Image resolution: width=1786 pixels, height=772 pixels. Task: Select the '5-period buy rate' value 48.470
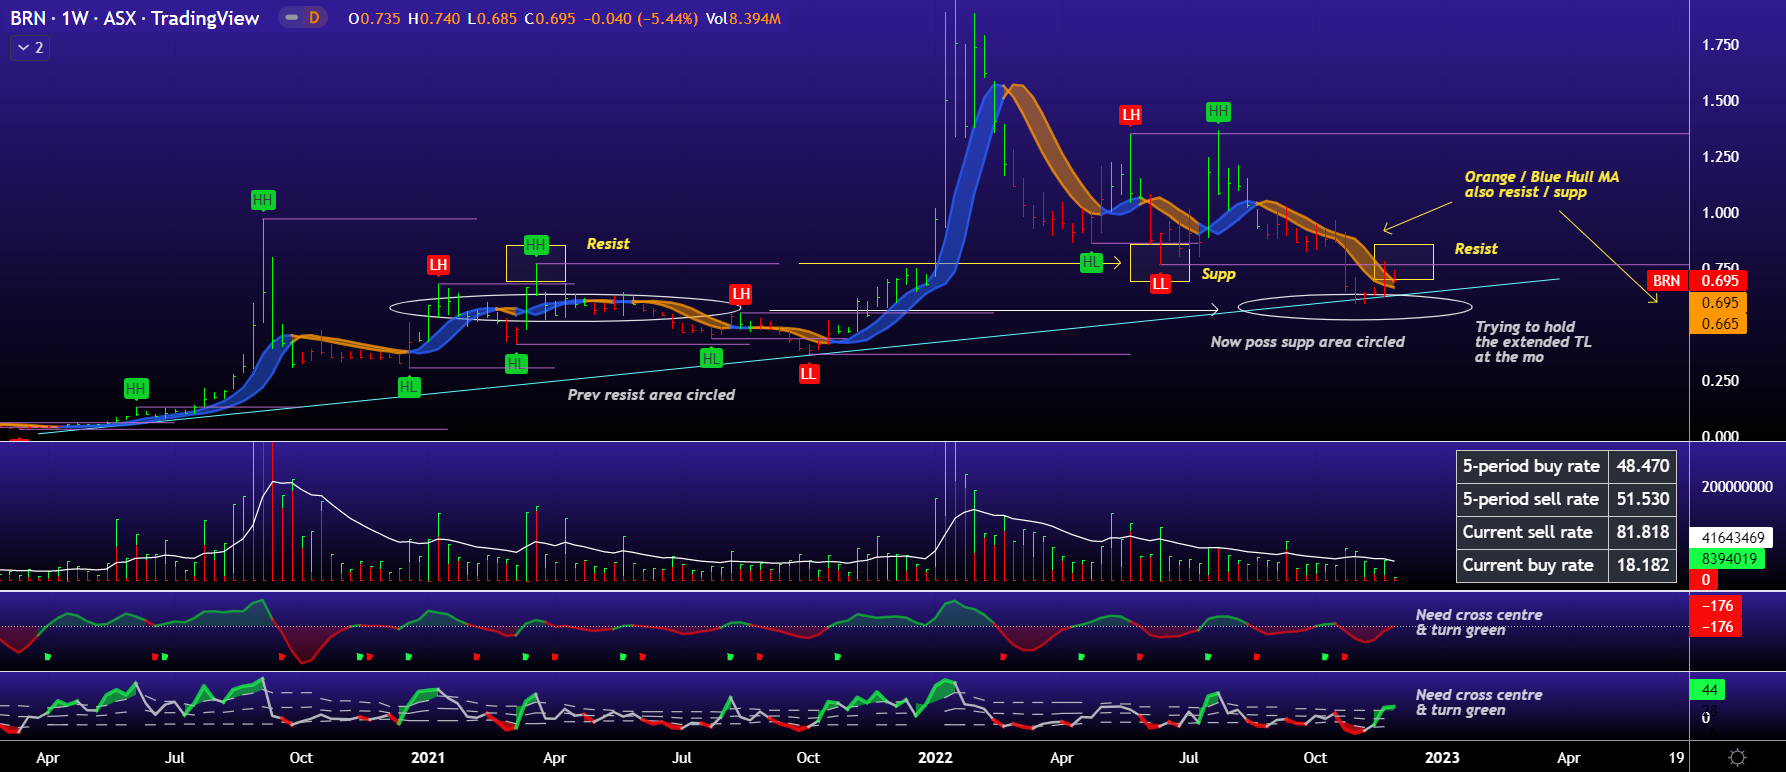point(1642,466)
